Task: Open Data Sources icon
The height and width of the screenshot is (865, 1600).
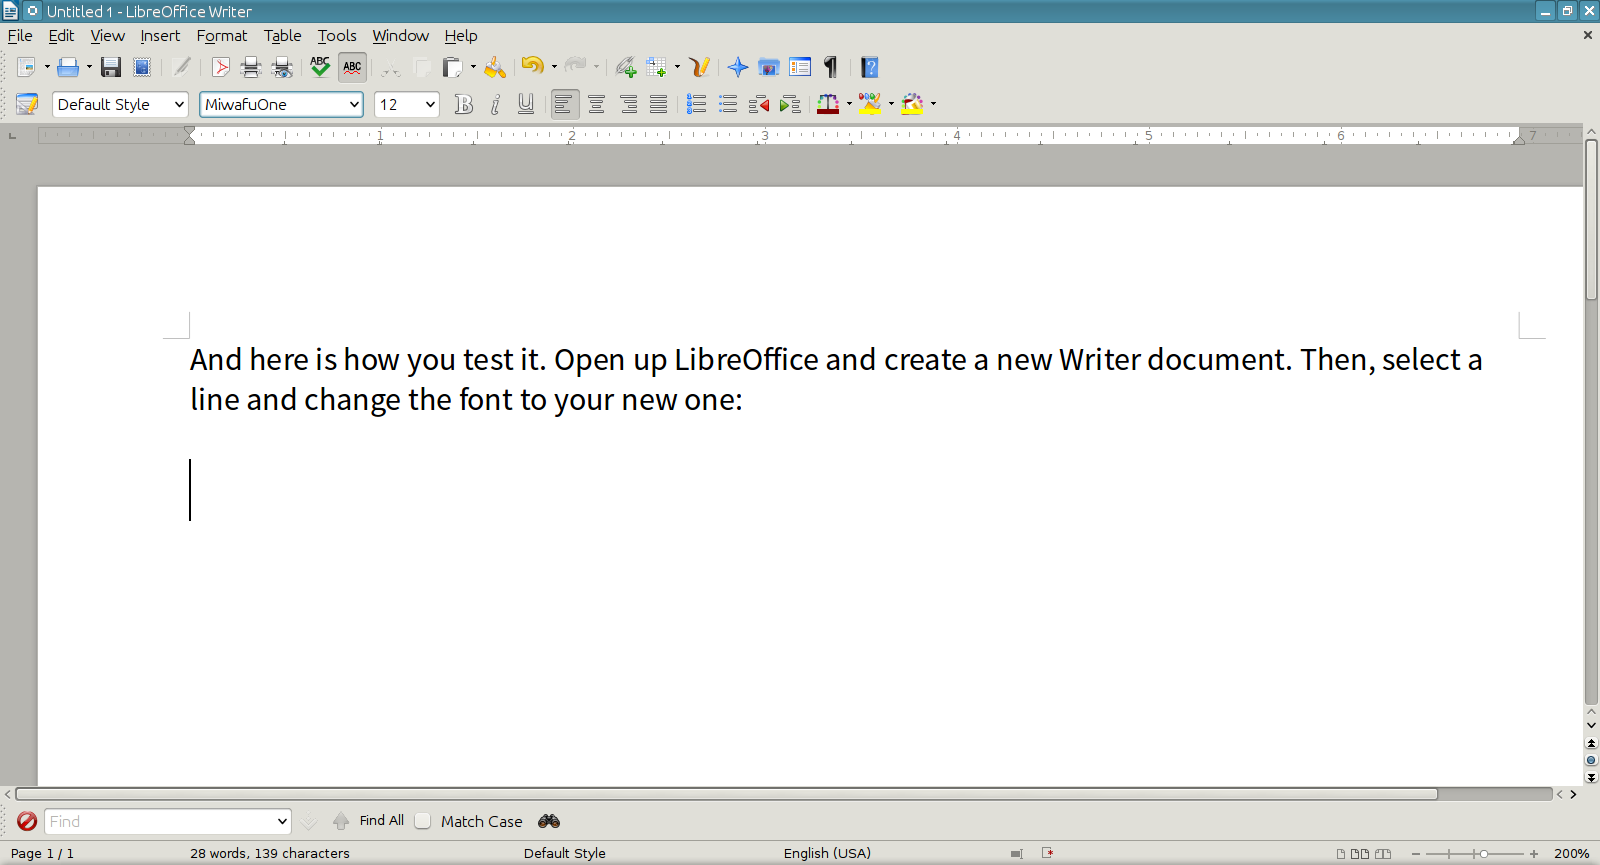Action: click(x=800, y=67)
